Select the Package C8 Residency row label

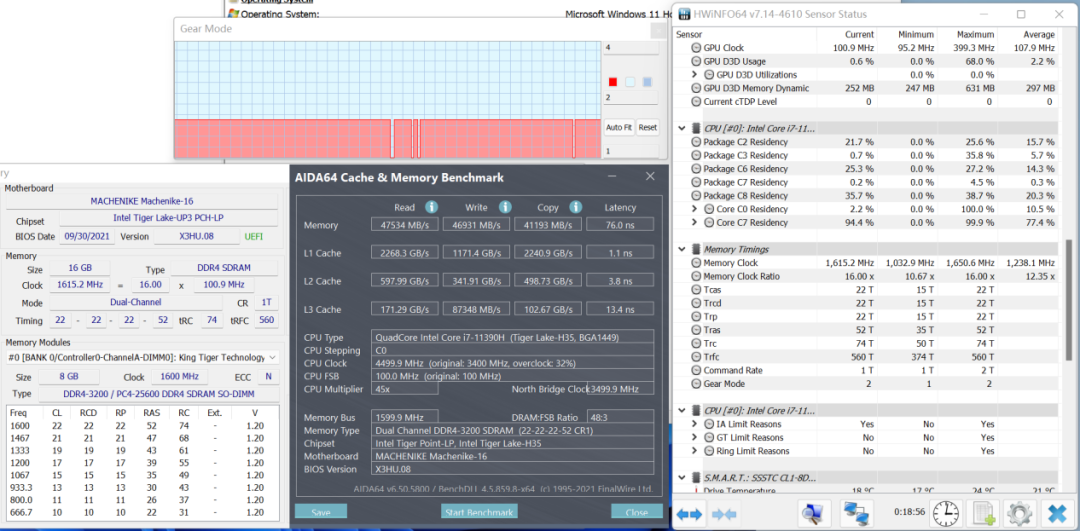(x=745, y=196)
